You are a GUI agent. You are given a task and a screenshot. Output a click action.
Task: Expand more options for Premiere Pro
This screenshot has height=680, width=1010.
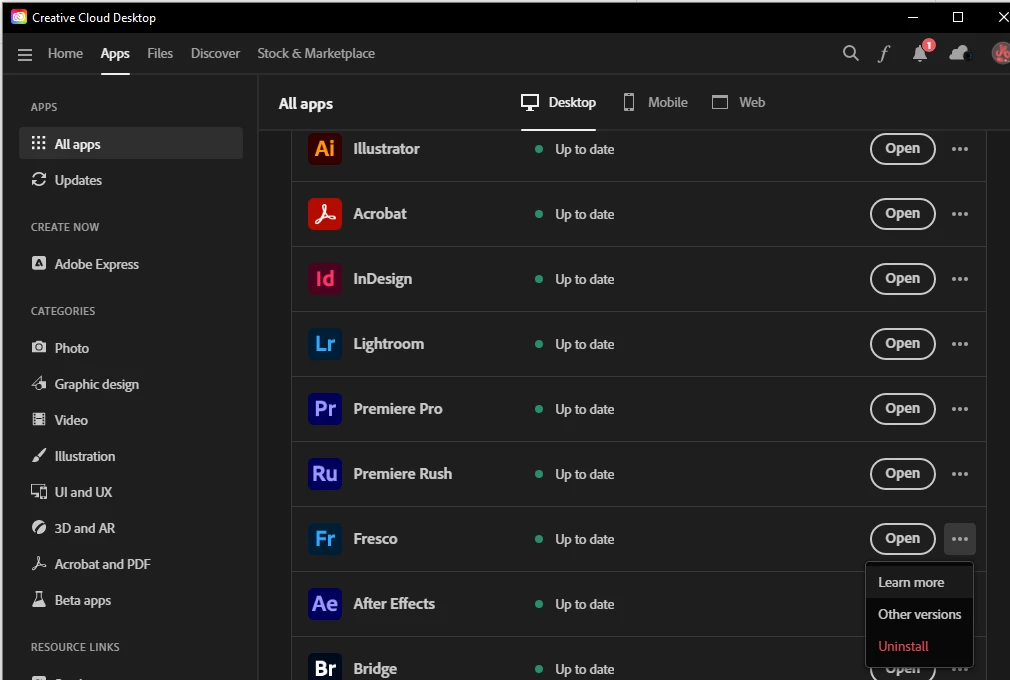pos(960,409)
